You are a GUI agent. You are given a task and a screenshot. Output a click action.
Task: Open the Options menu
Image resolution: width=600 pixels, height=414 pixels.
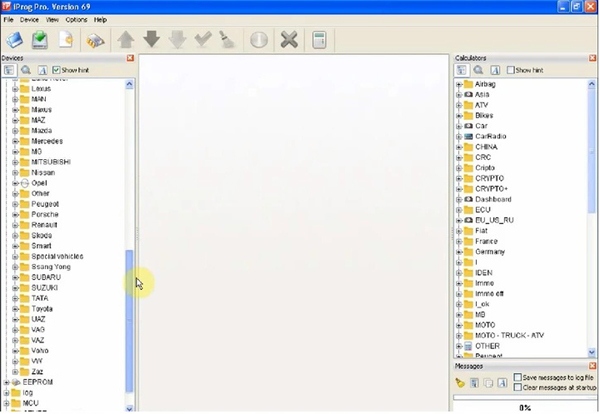(76, 20)
